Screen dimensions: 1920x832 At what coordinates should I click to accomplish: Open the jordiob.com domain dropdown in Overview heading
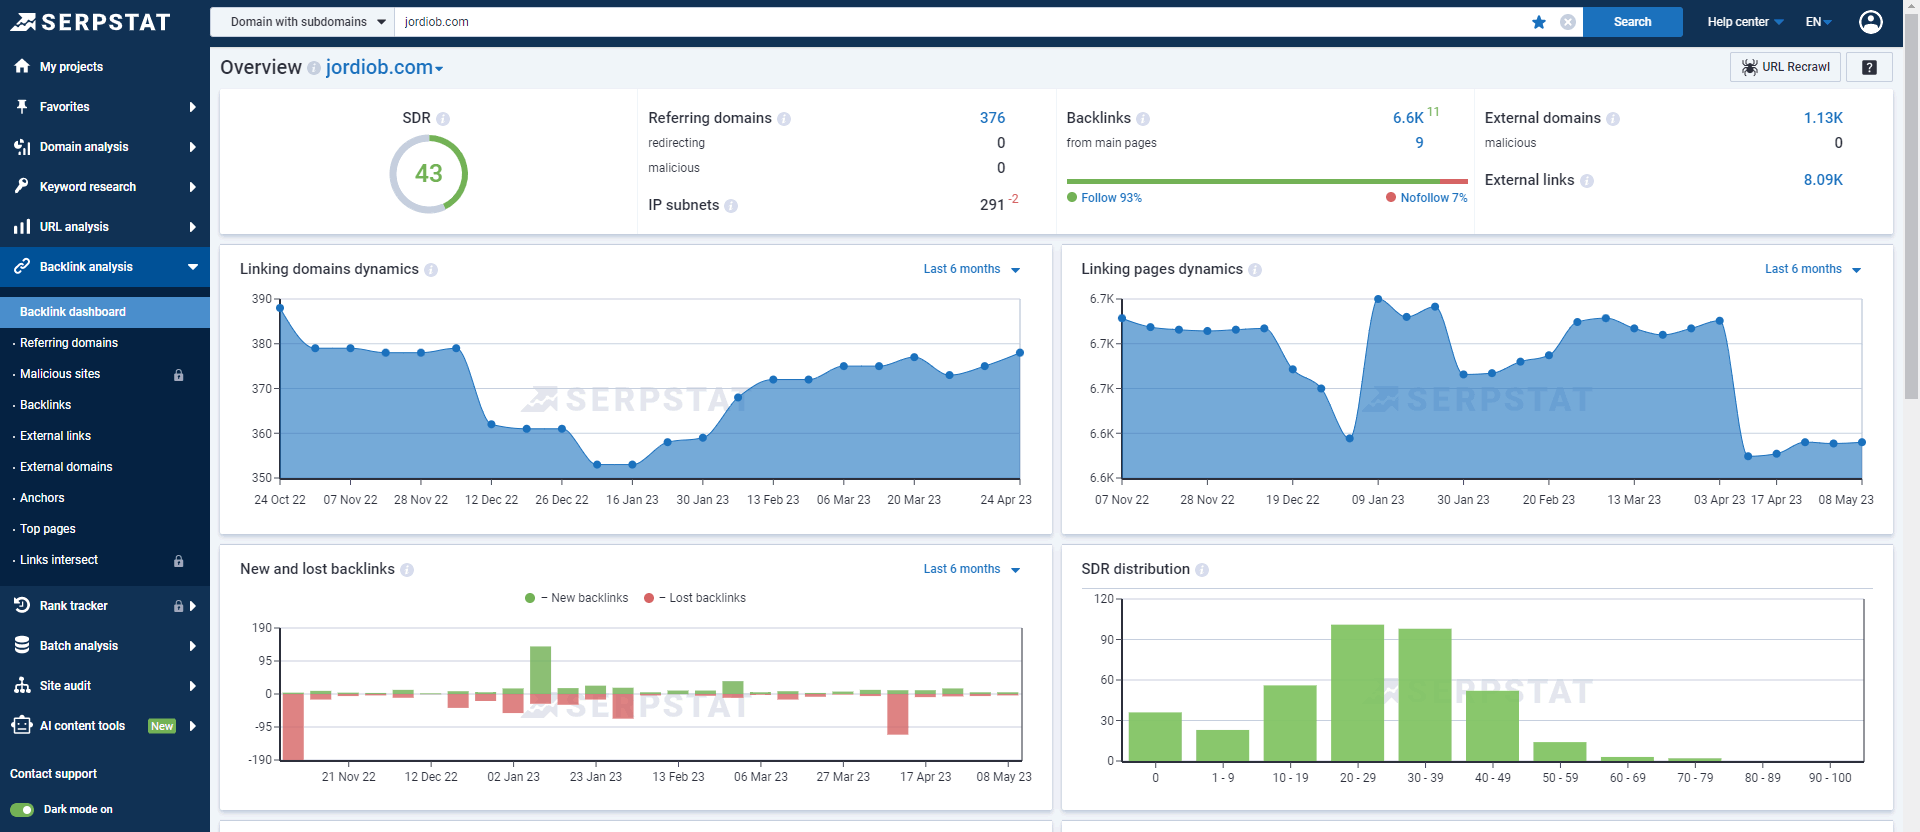(x=384, y=67)
